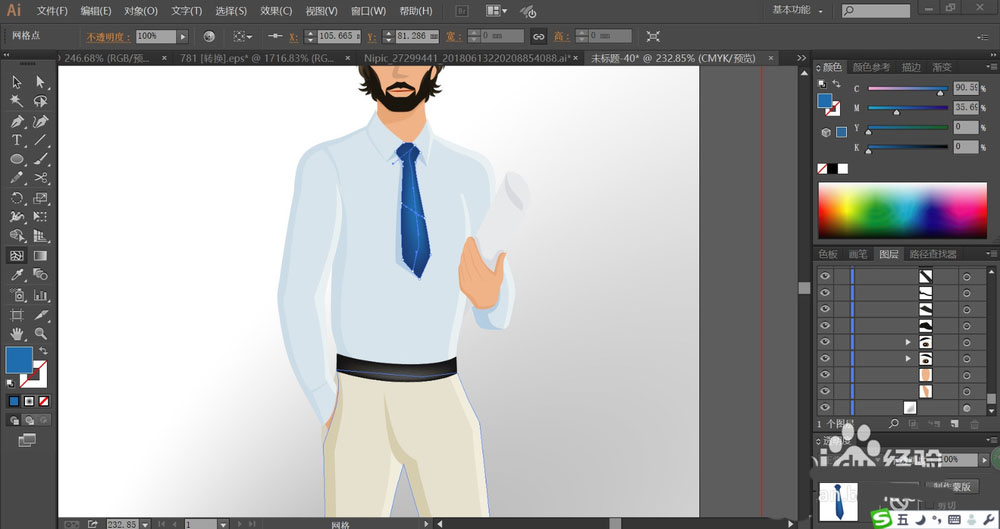Select the Magic Wand tool

click(x=17, y=101)
